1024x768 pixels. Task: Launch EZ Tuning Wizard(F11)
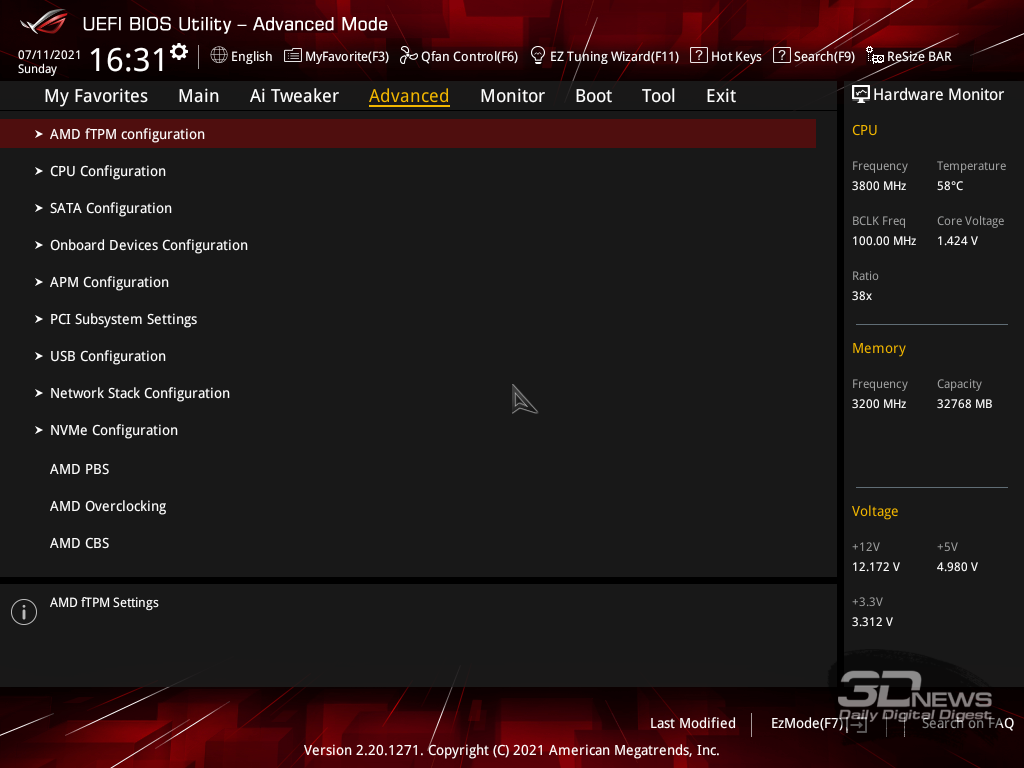615,57
